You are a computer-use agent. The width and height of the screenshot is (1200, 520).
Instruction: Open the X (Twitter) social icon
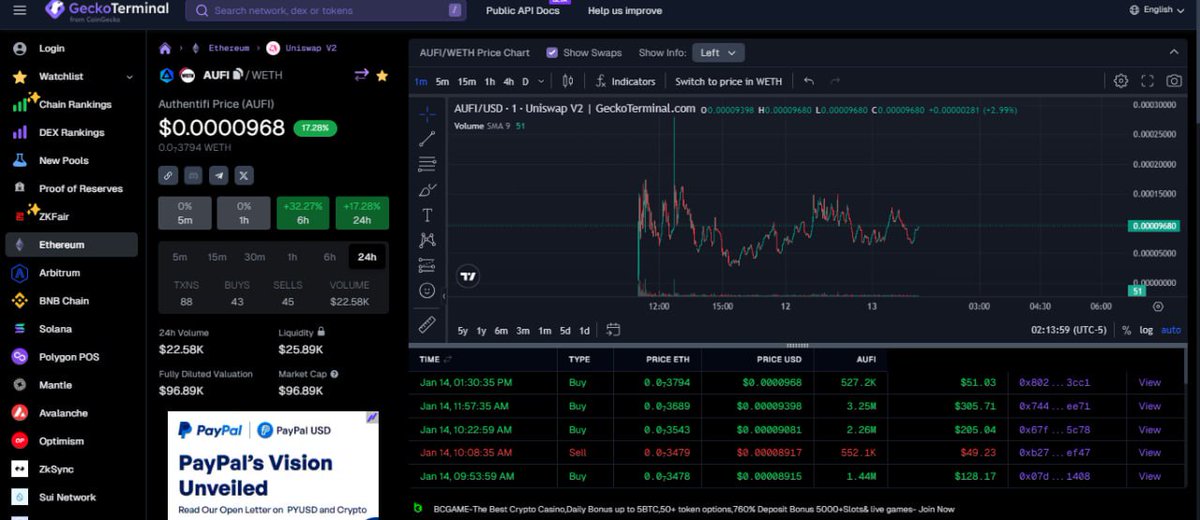[243, 175]
